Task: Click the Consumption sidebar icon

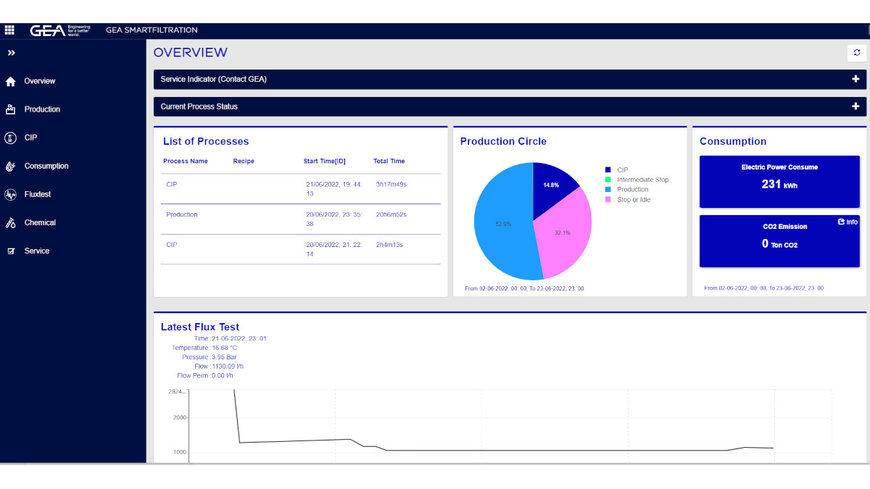Action: [x=11, y=166]
